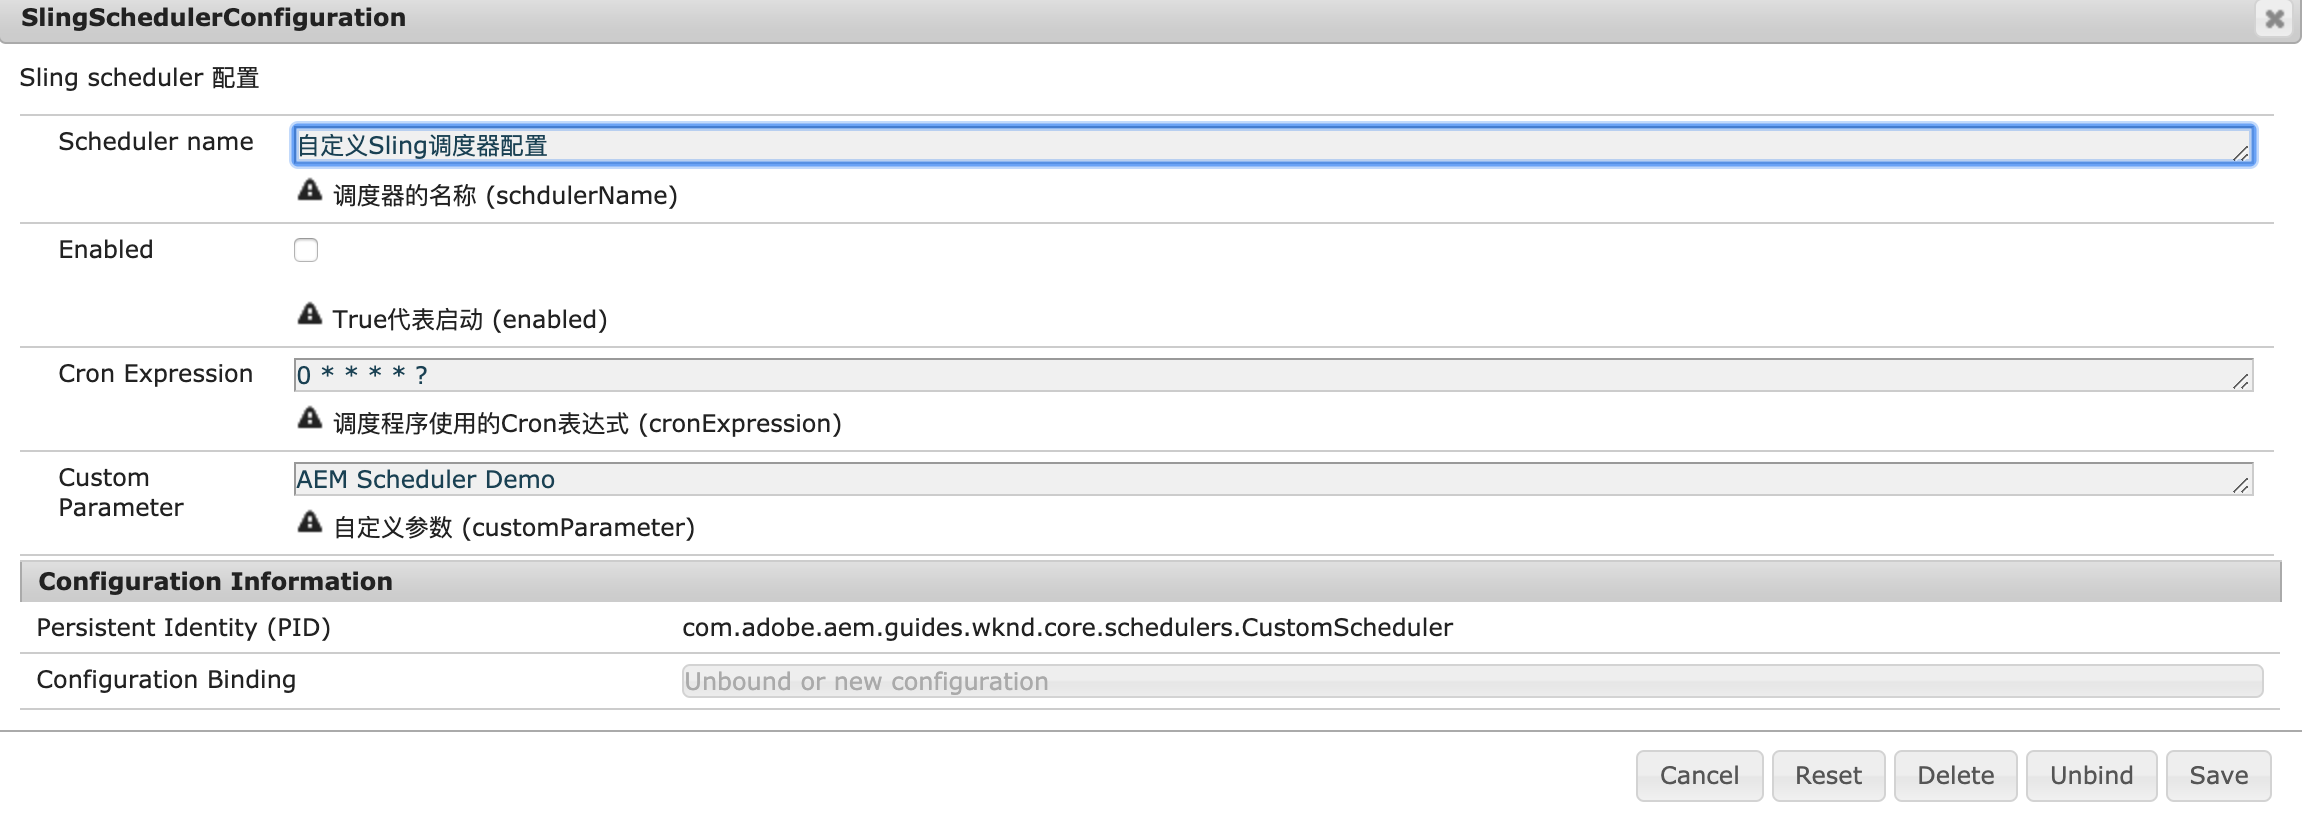Click warning icon beside schdulerName description
The height and width of the screenshot is (814, 2304).
pyautogui.click(x=310, y=190)
